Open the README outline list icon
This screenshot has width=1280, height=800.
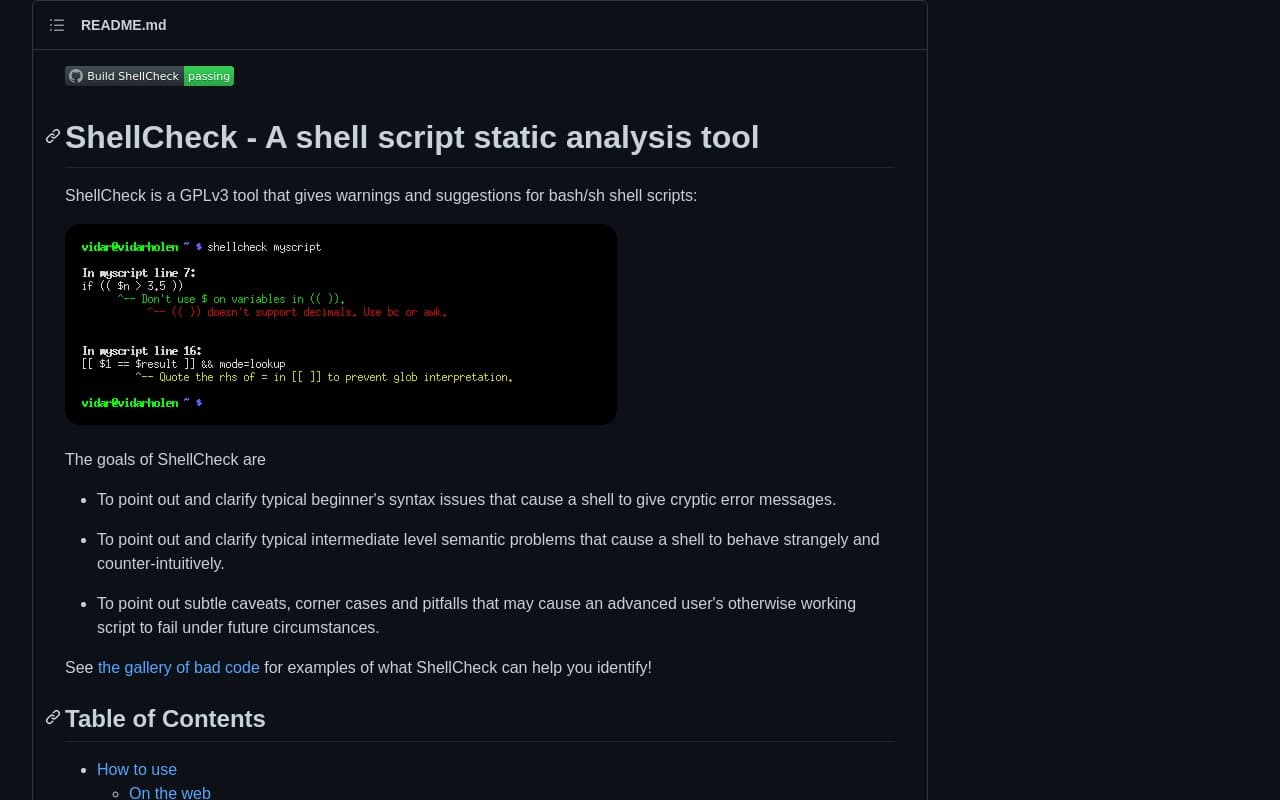57,25
